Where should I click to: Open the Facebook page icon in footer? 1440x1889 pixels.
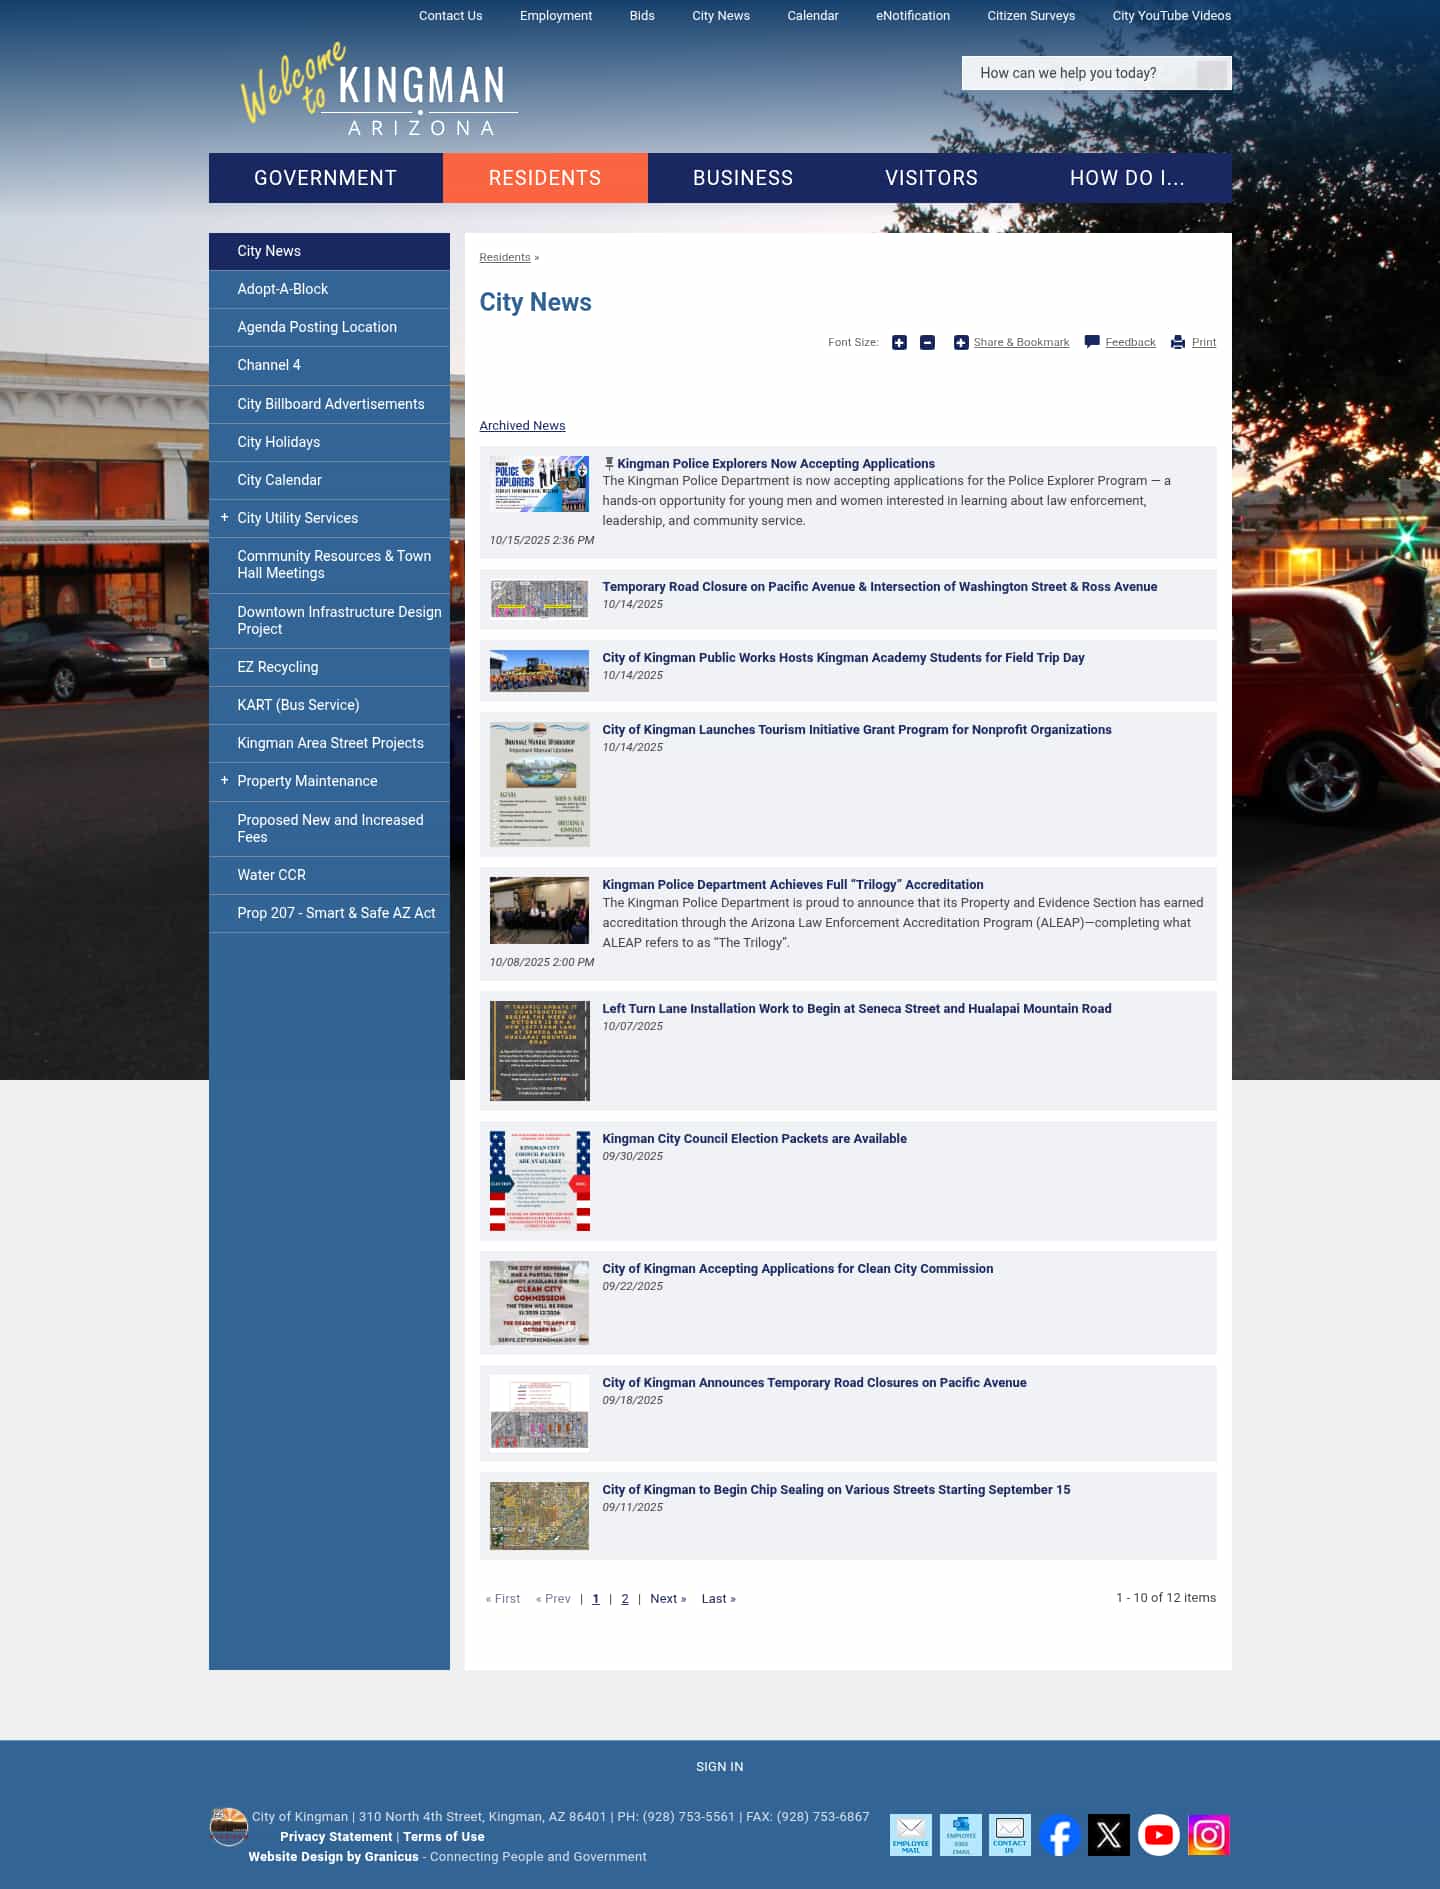pyautogui.click(x=1059, y=1835)
